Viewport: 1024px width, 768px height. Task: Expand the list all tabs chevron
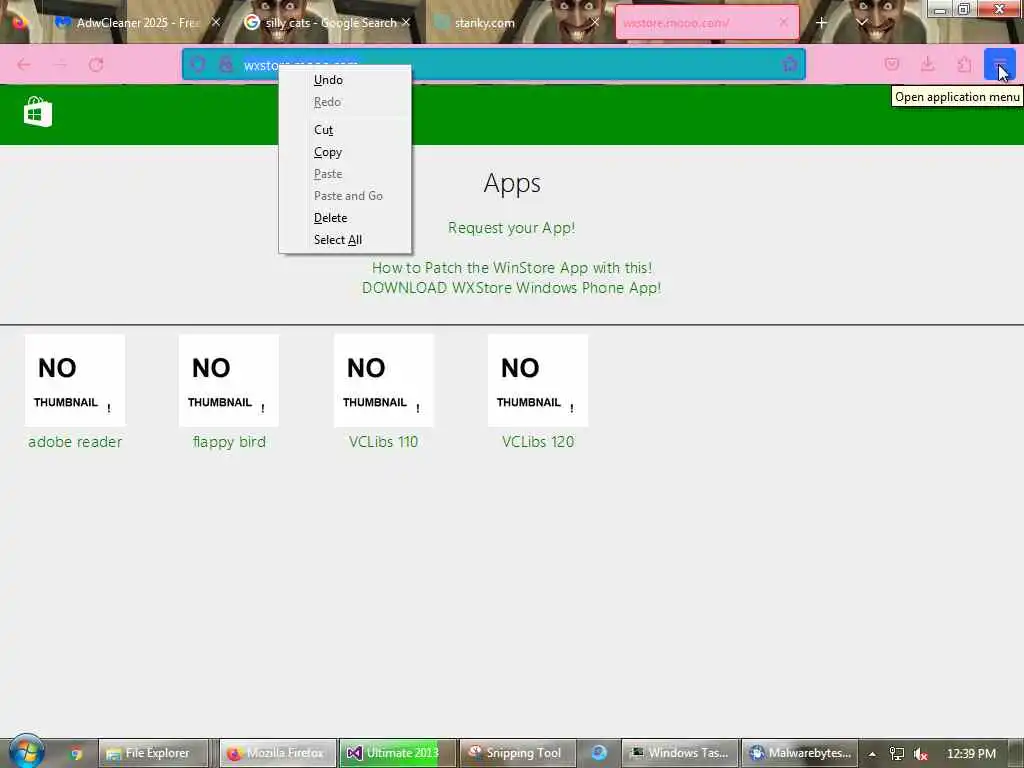(x=861, y=23)
